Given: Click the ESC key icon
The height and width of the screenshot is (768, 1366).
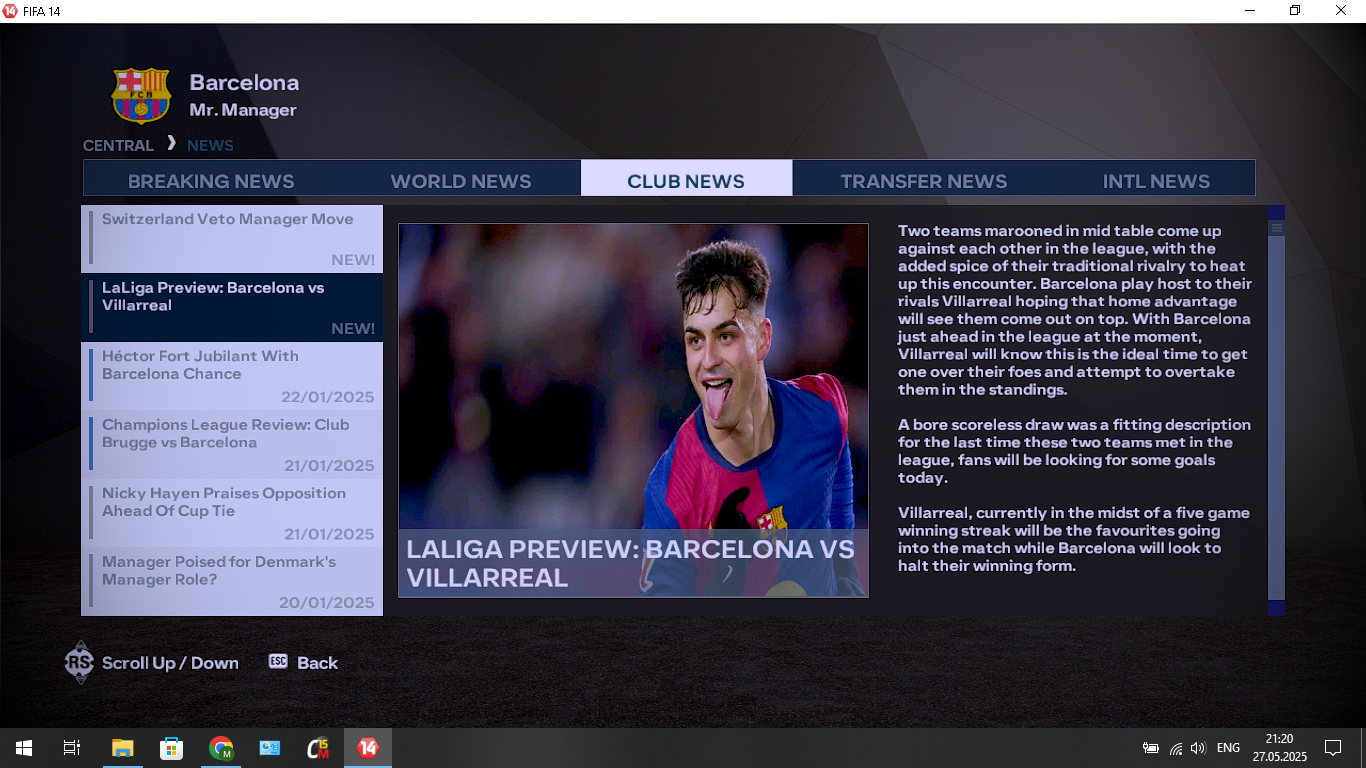Looking at the screenshot, I should [278, 662].
